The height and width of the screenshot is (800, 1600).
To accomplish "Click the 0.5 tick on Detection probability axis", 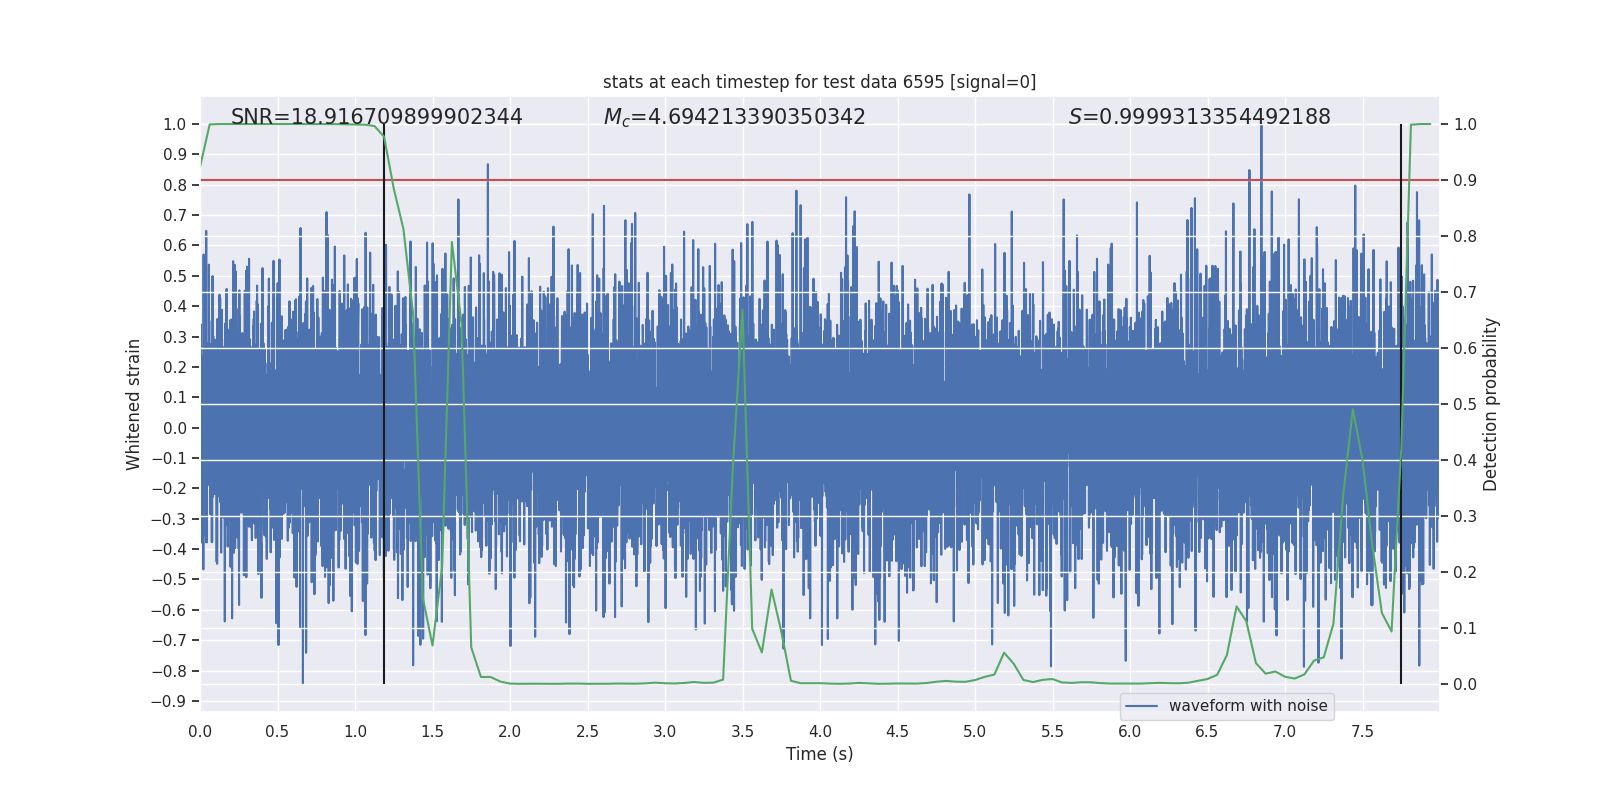I will pyautogui.click(x=1465, y=404).
